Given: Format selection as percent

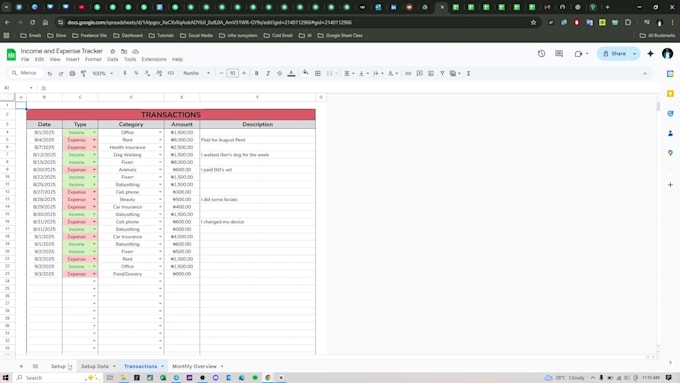Looking at the screenshot, I should [x=136, y=73].
